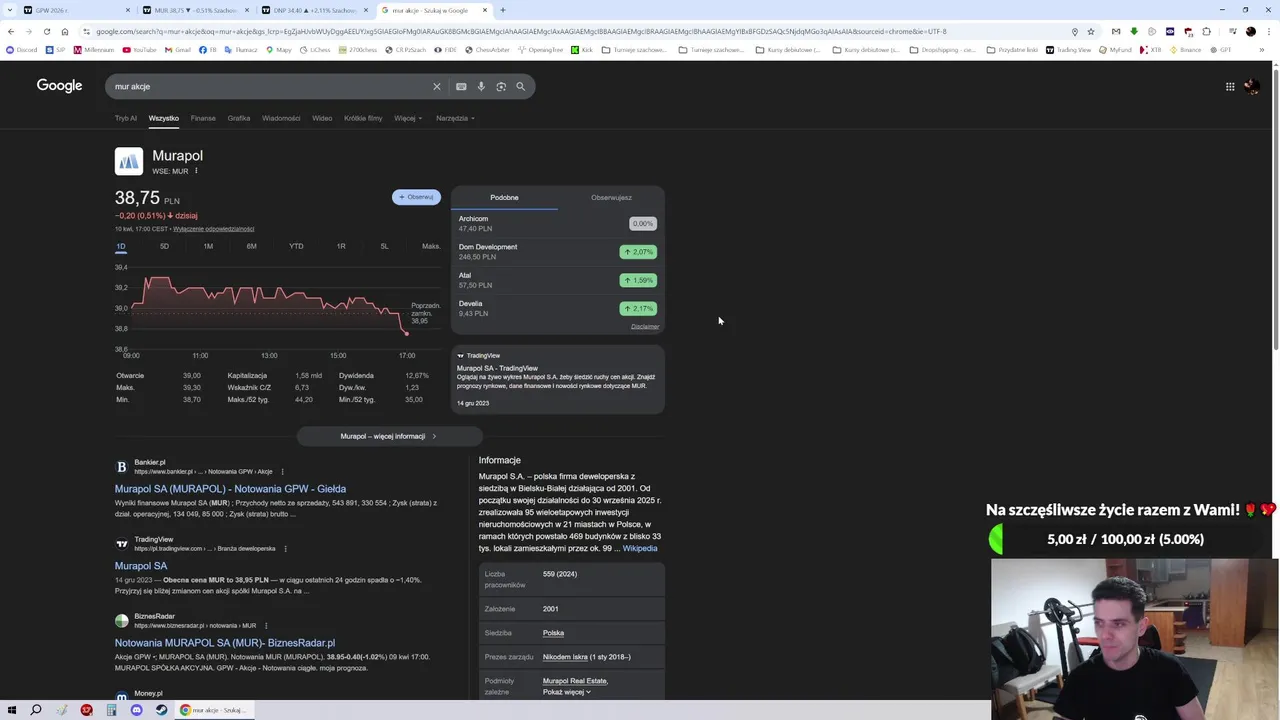Expand Murapol – więcej informacji
The image size is (1280, 720).
click(389, 436)
